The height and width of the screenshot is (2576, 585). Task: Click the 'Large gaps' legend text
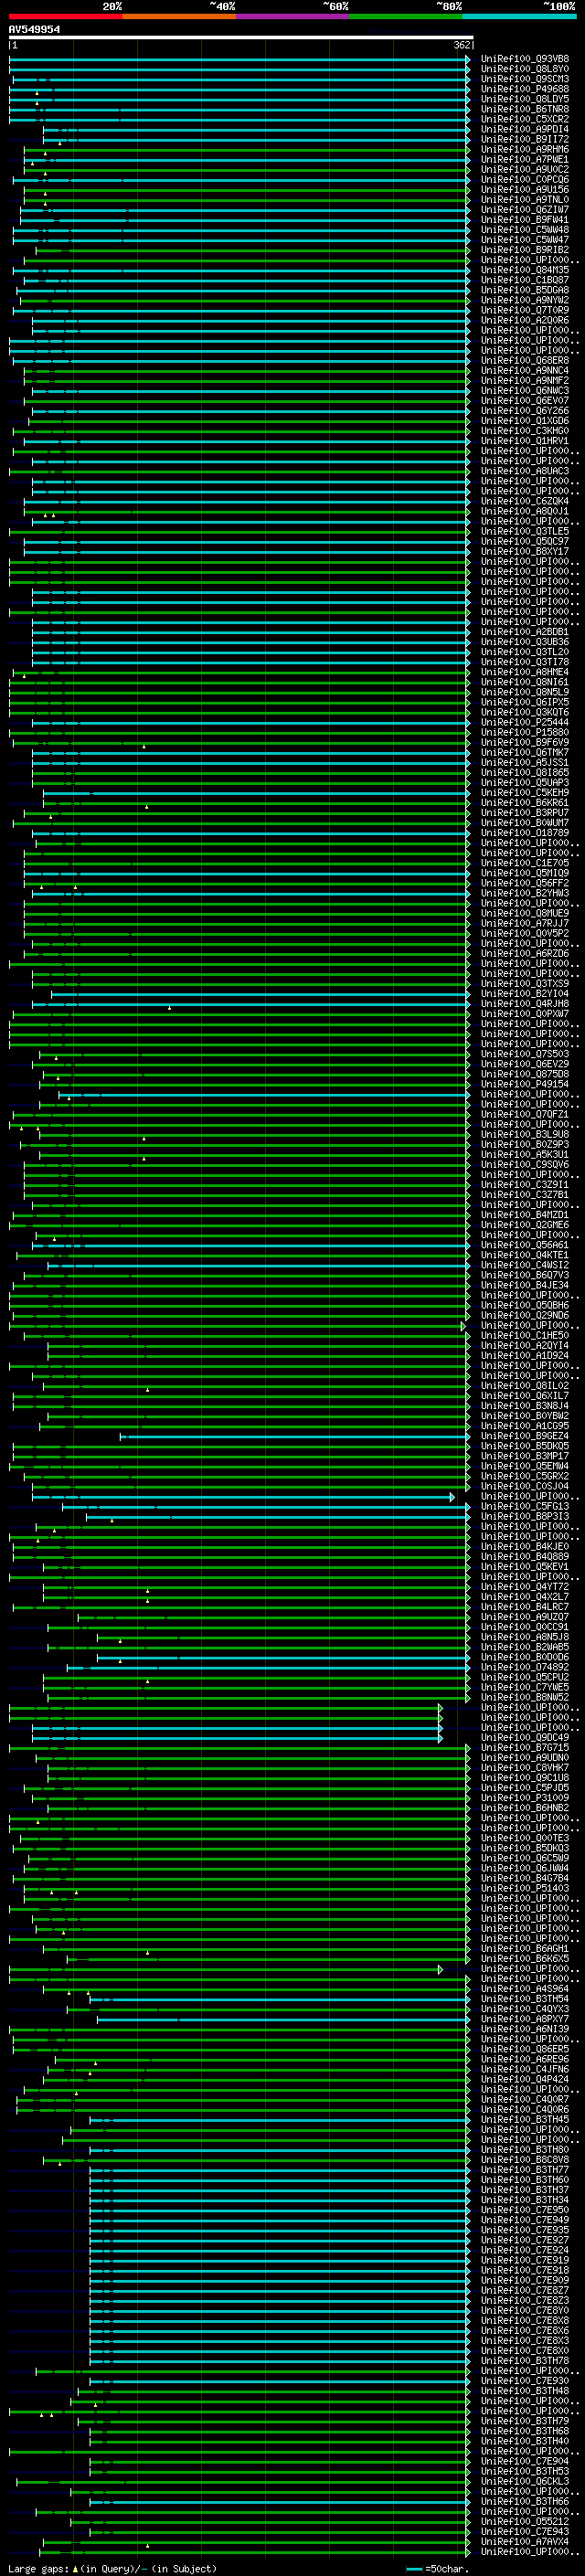point(39,2569)
